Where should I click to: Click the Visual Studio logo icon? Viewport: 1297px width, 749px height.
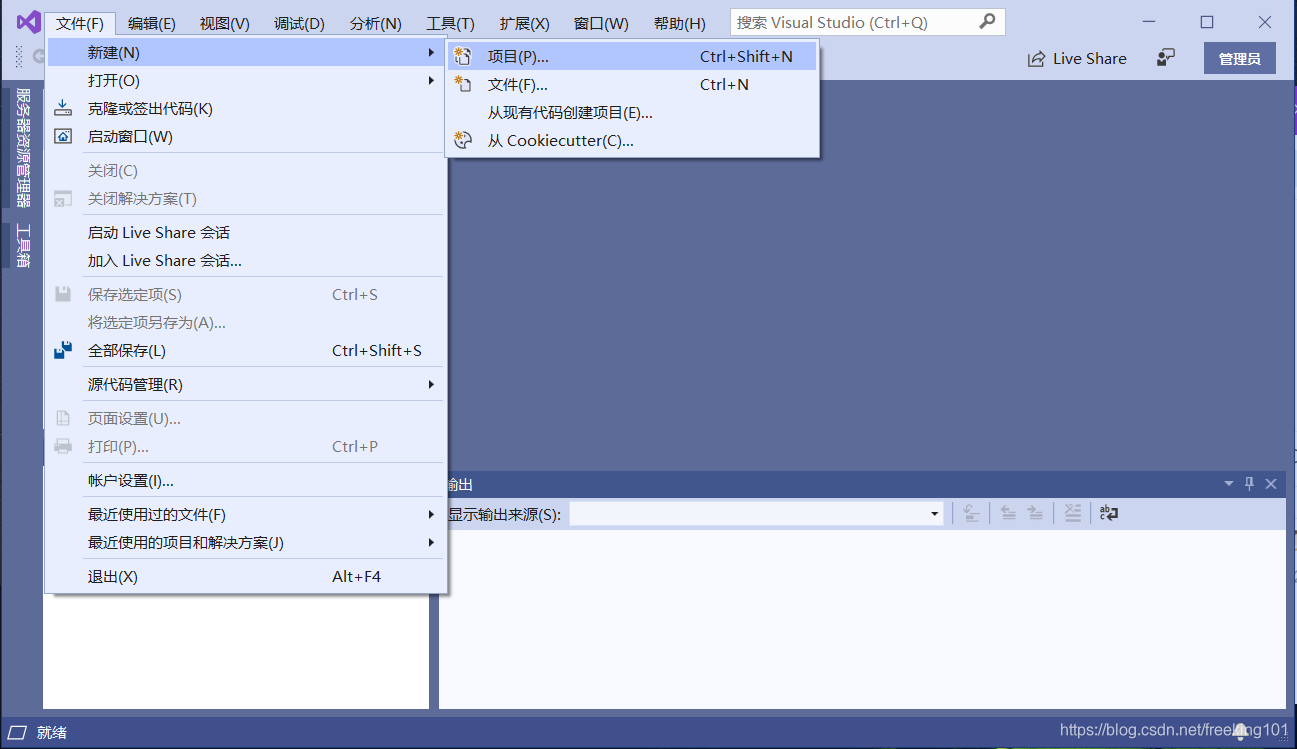27,22
